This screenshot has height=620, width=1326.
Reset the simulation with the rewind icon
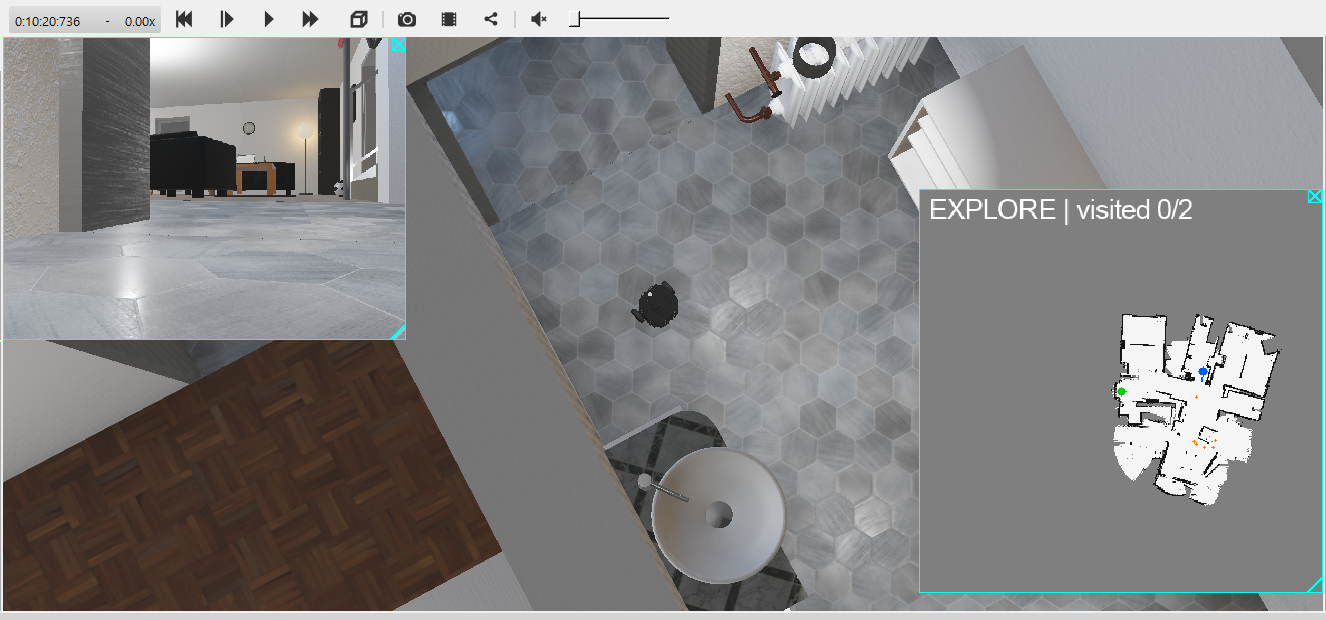click(x=184, y=19)
